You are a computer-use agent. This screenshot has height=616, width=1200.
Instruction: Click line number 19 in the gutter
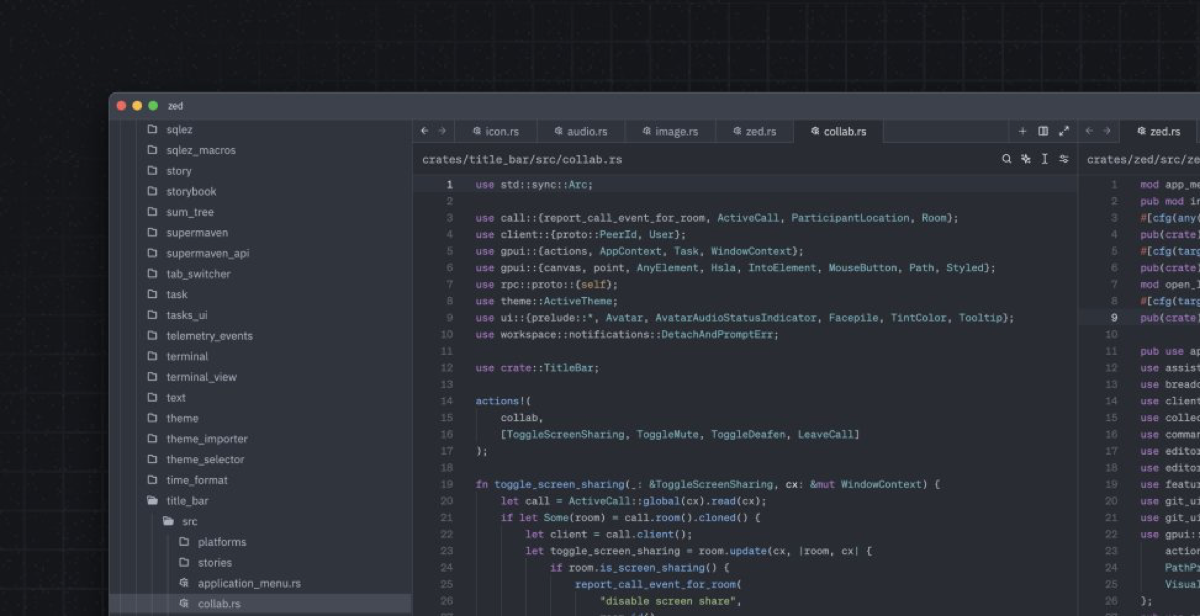pyautogui.click(x=446, y=484)
